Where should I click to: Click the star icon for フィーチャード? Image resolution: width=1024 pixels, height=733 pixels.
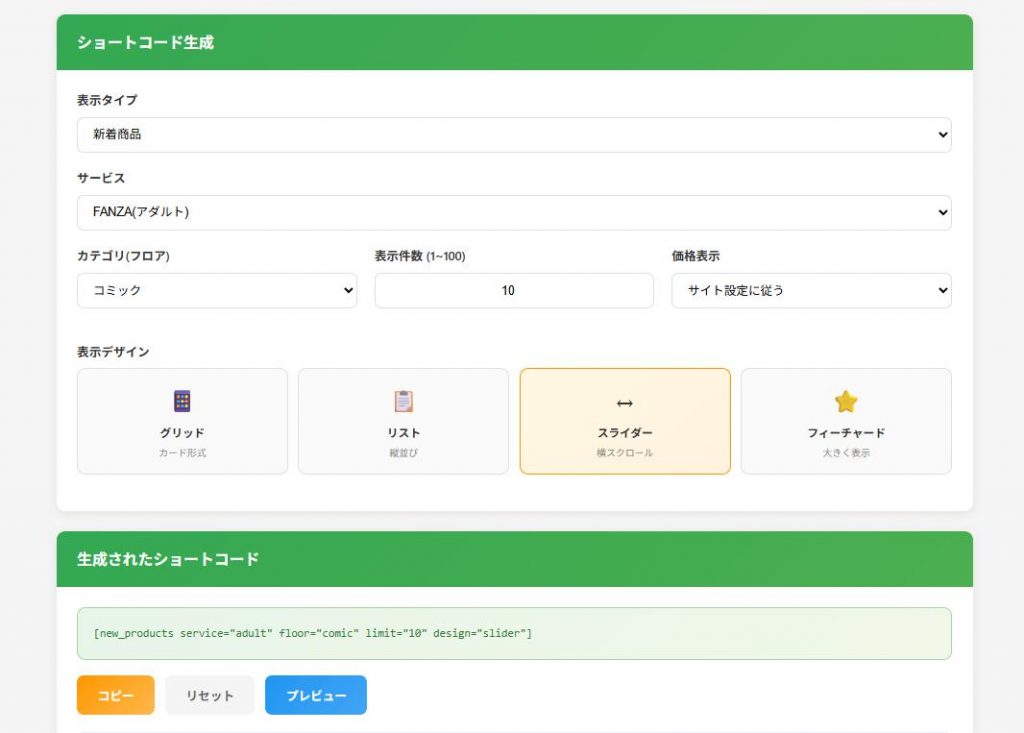(846, 402)
